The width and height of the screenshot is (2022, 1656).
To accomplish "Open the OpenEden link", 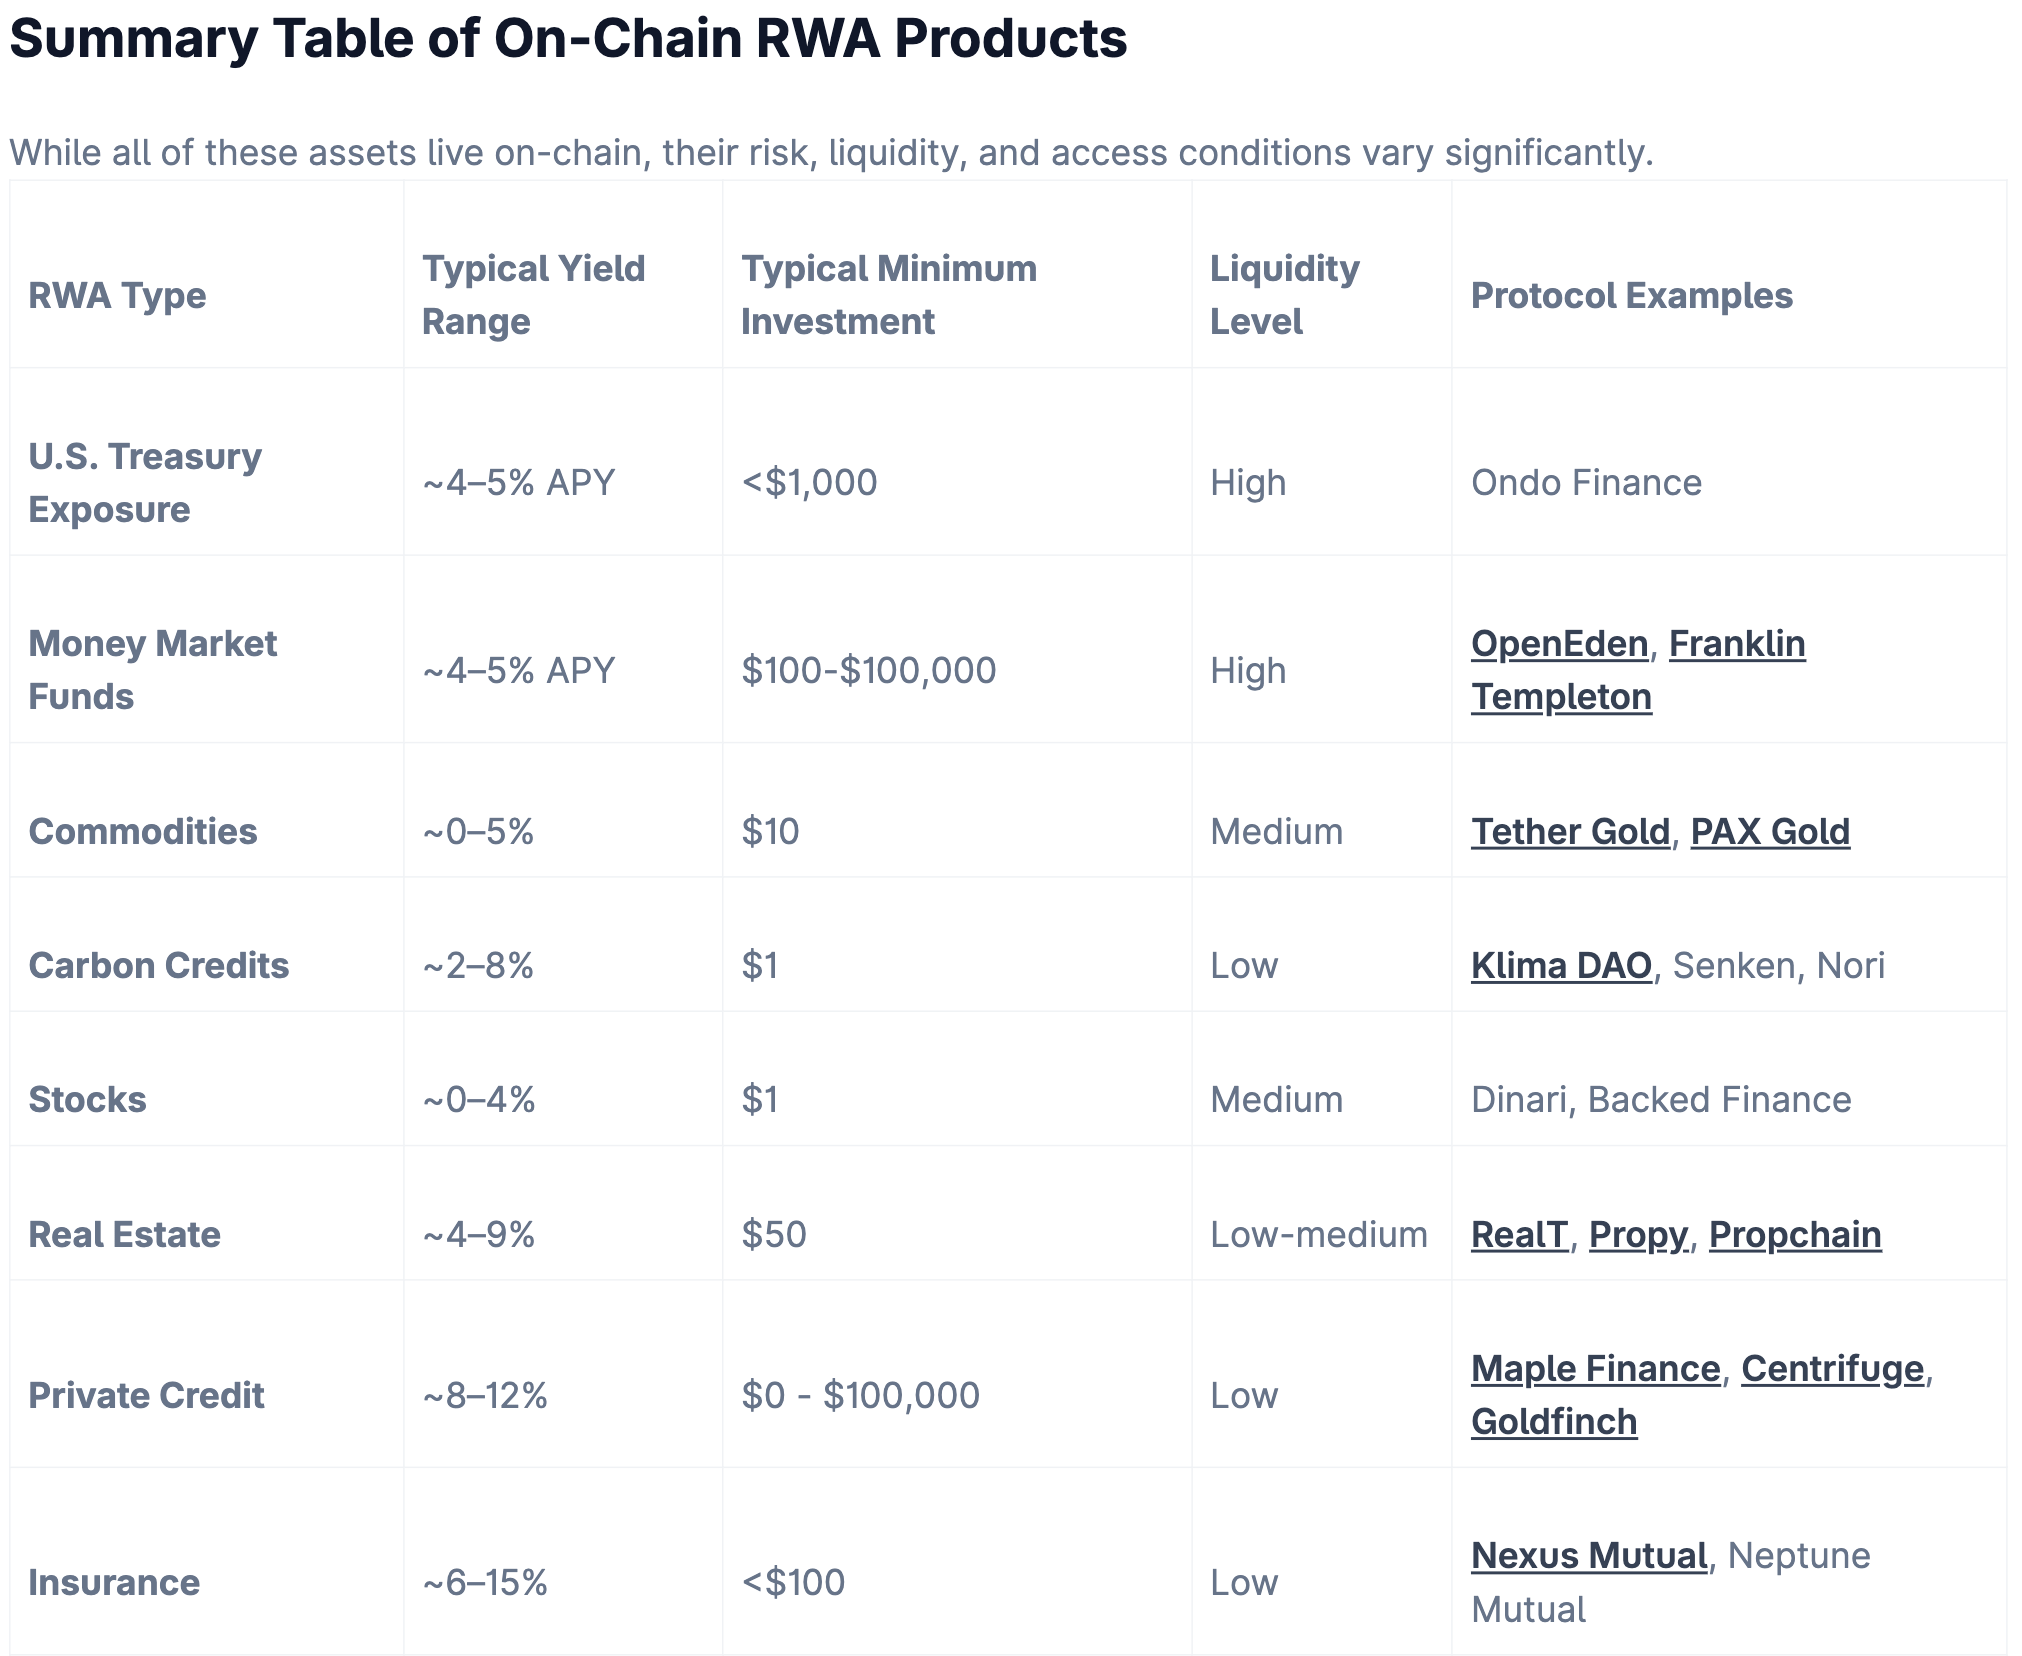I will [x=1559, y=644].
